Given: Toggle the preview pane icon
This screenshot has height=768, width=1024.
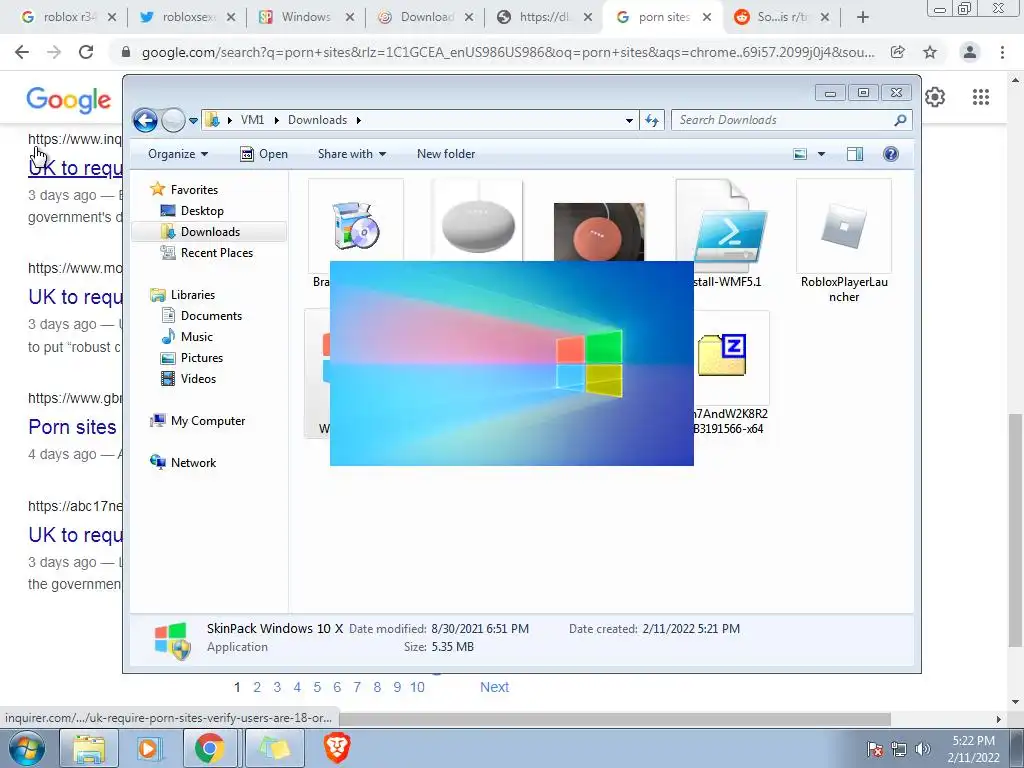Looking at the screenshot, I should tap(855, 154).
